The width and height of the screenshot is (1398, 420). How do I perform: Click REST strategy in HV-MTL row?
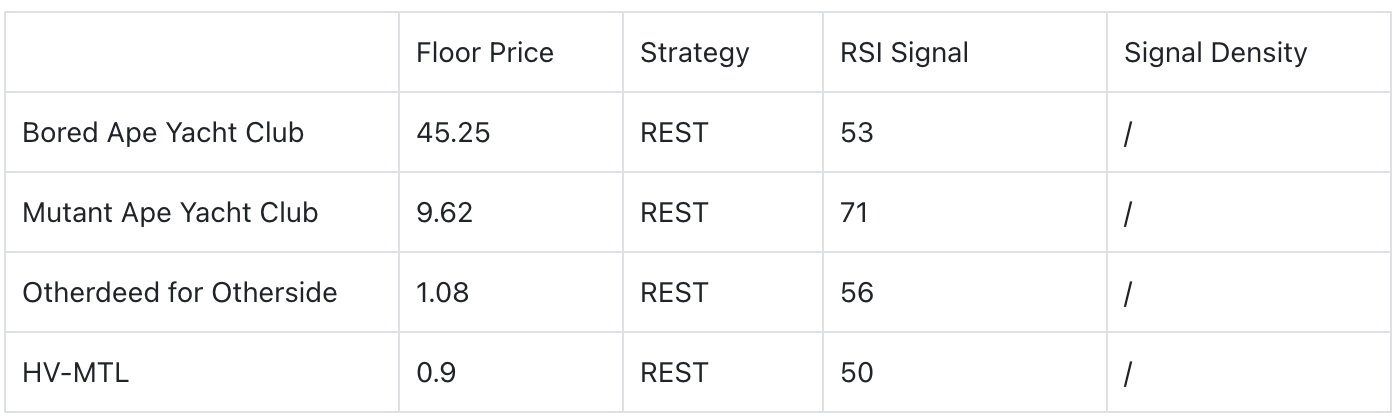click(x=673, y=372)
